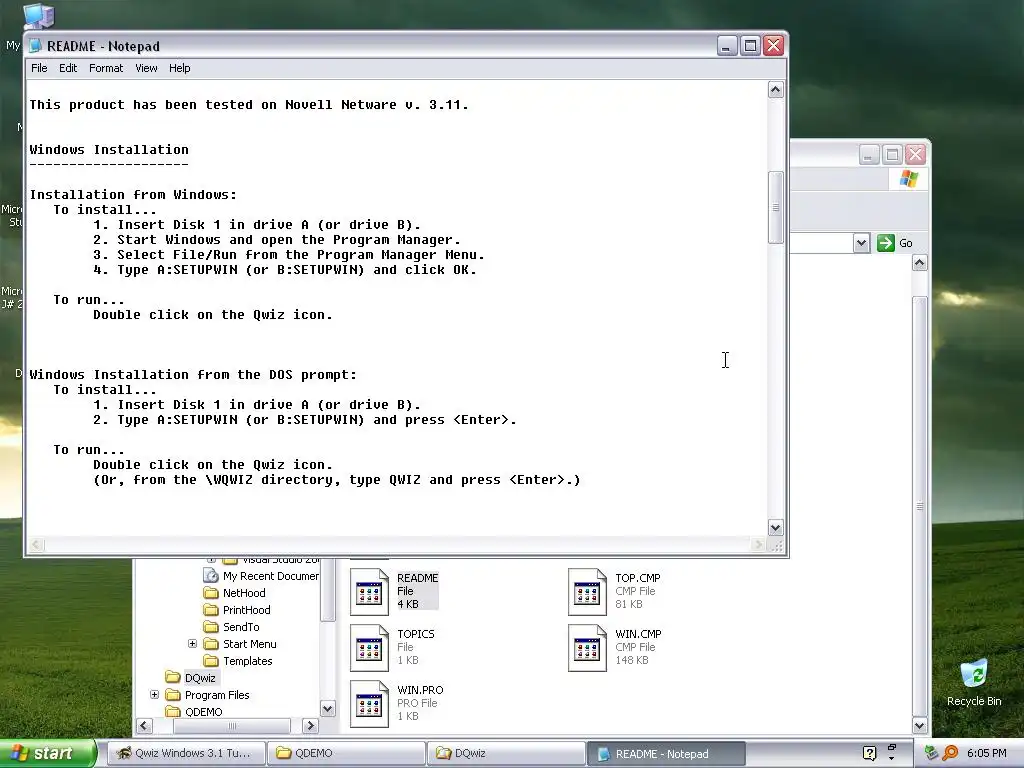Click folder tree horizontal scroll right arrow
Image resolution: width=1024 pixels, height=768 pixels.
coord(310,726)
